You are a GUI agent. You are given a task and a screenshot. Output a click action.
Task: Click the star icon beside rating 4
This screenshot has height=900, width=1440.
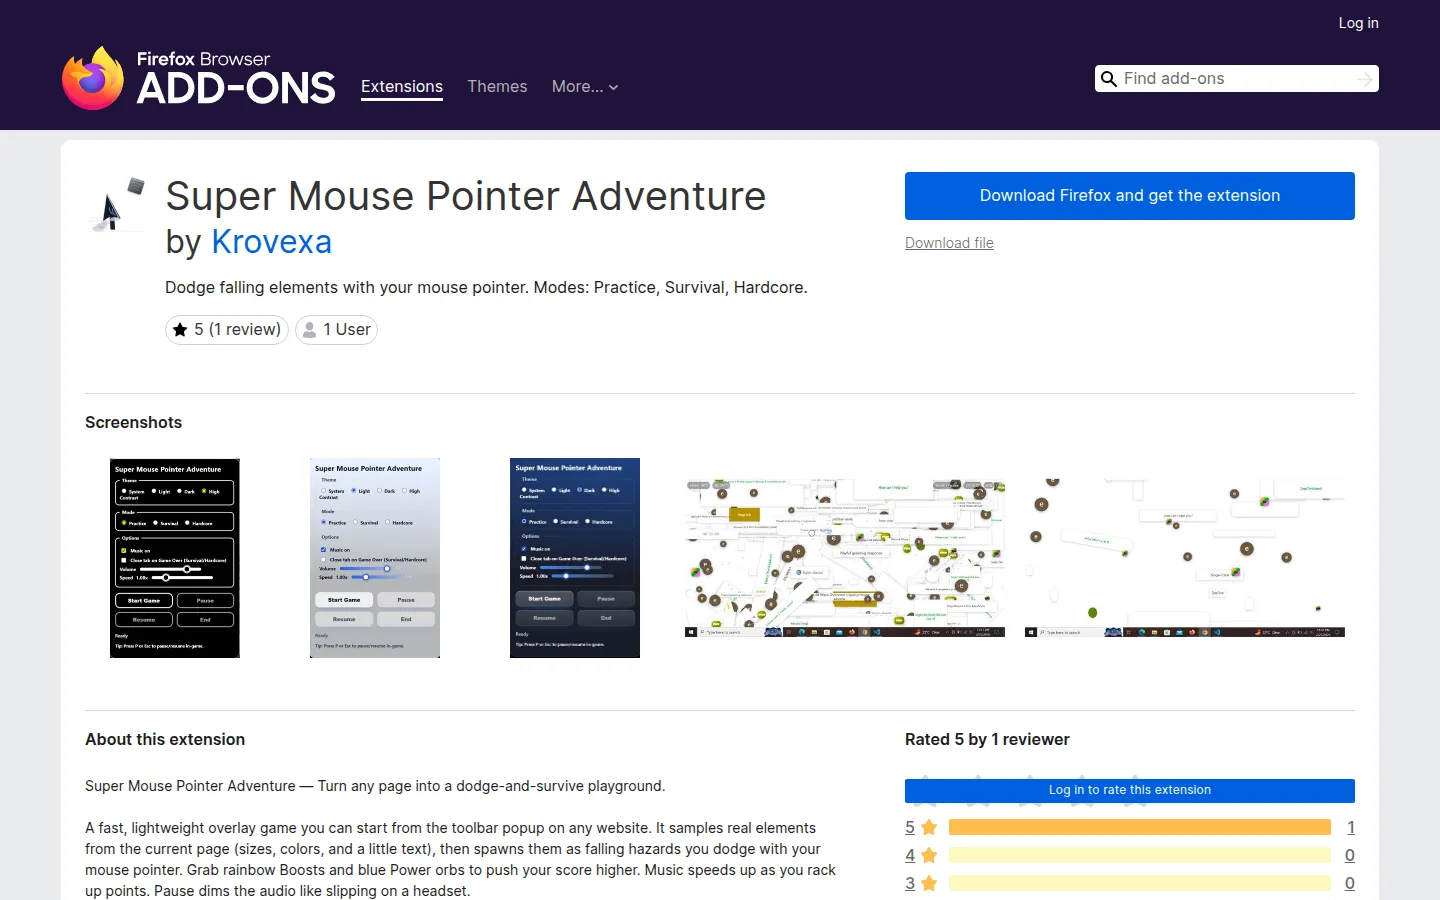929,855
